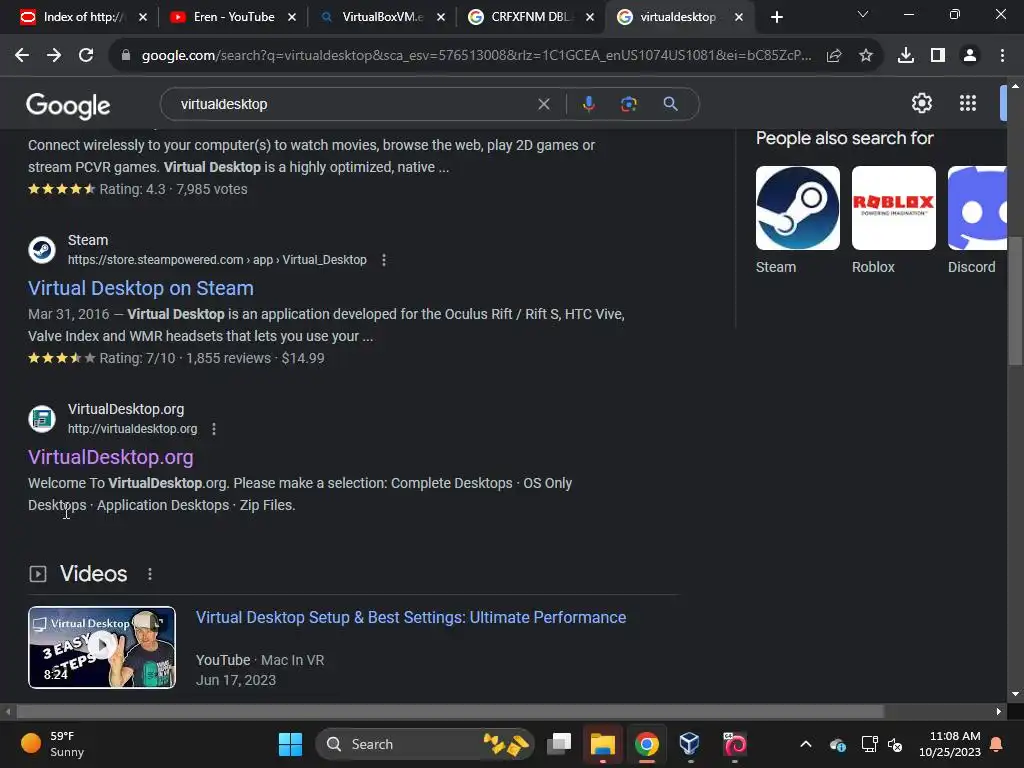Reload the current page
Screen dimensions: 1024x768
(86, 56)
